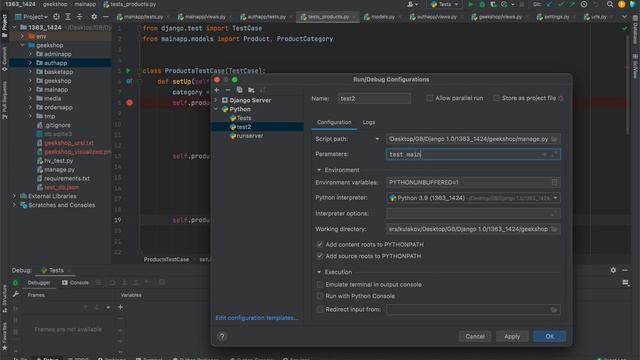Screen dimensions: 640x360
Task: Open environment variables editor icon
Action: point(554,182)
